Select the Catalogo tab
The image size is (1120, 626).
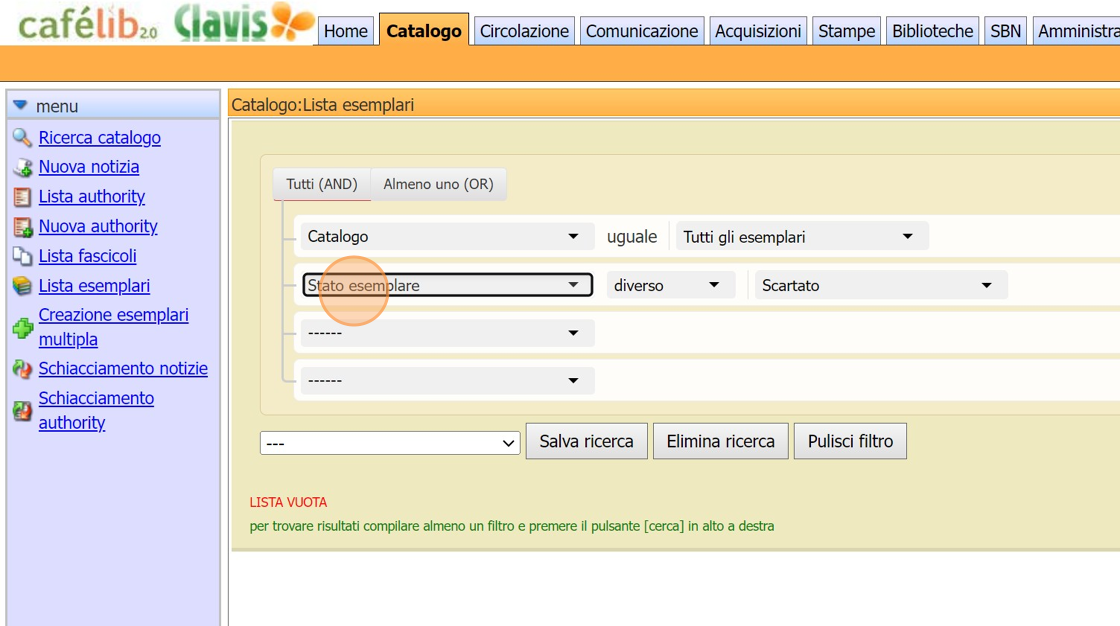pos(424,30)
